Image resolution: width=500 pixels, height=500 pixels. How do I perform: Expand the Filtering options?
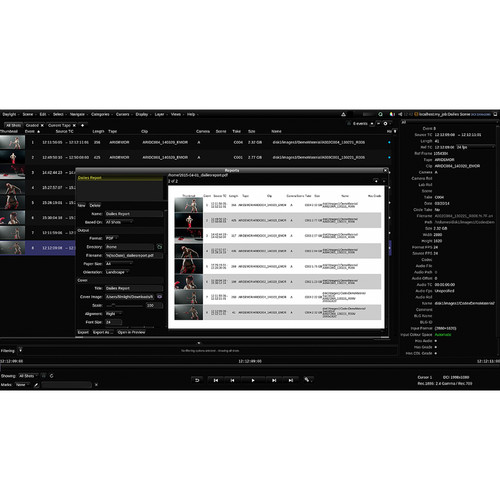(20, 350)
